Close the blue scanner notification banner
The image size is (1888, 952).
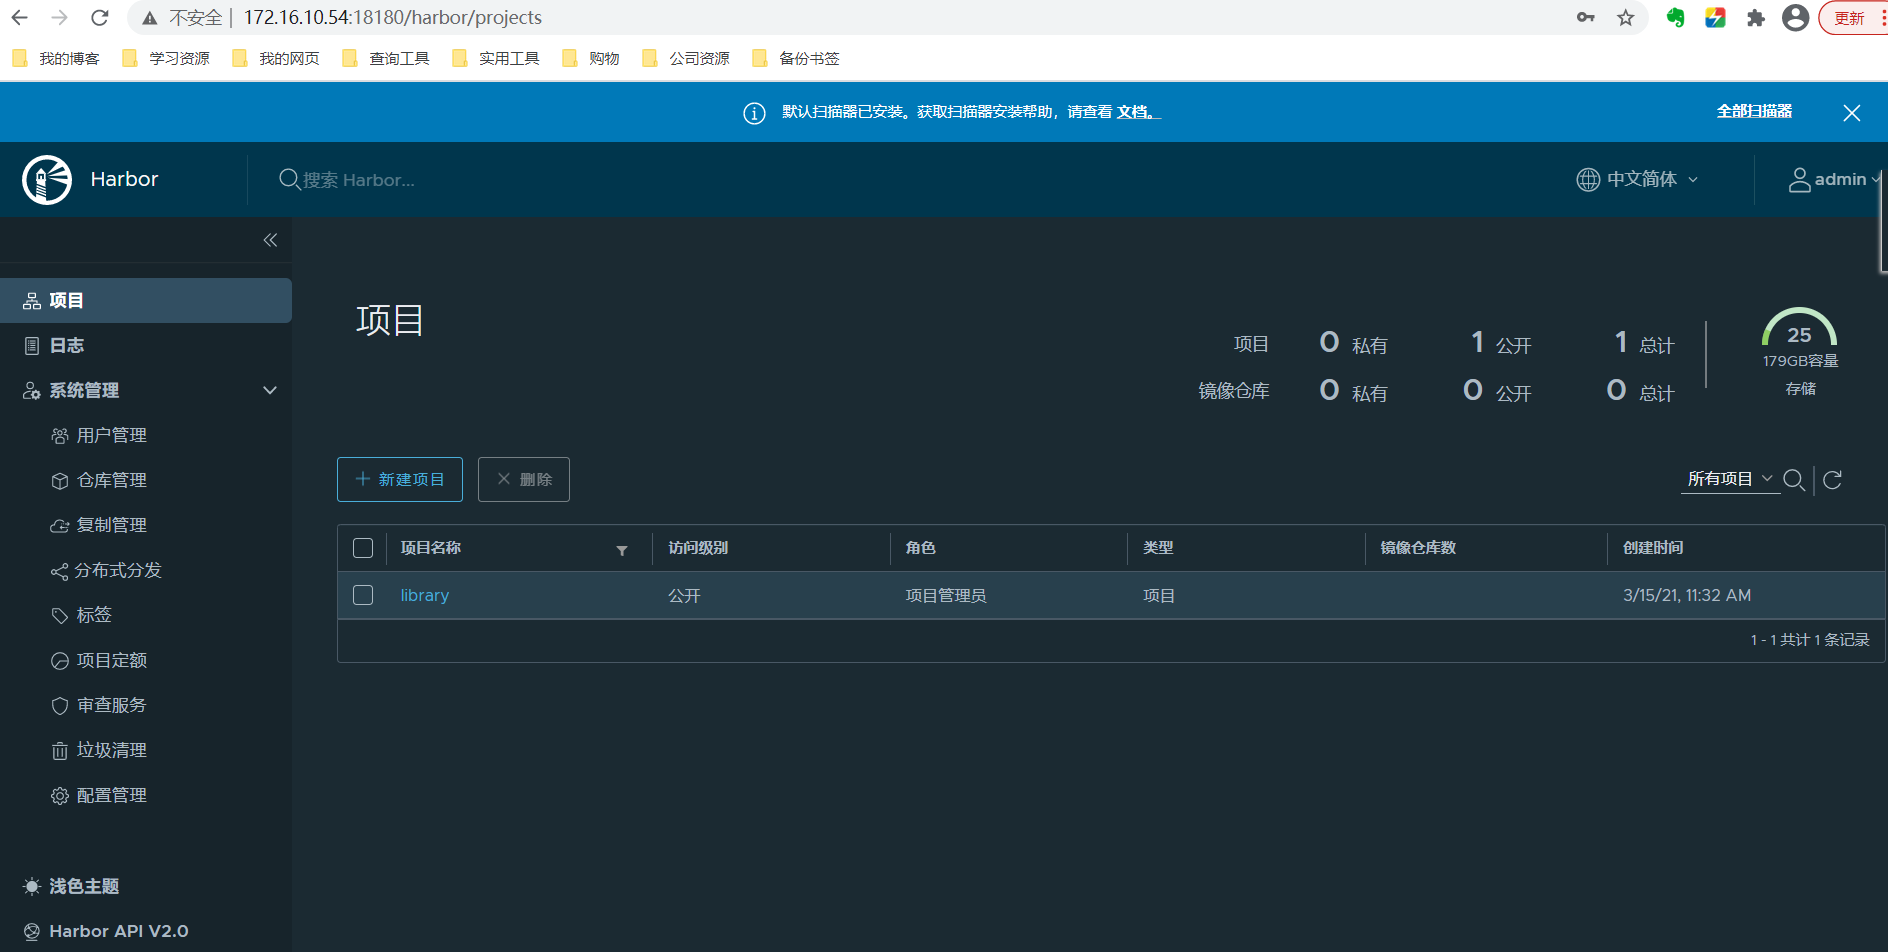1852,113
